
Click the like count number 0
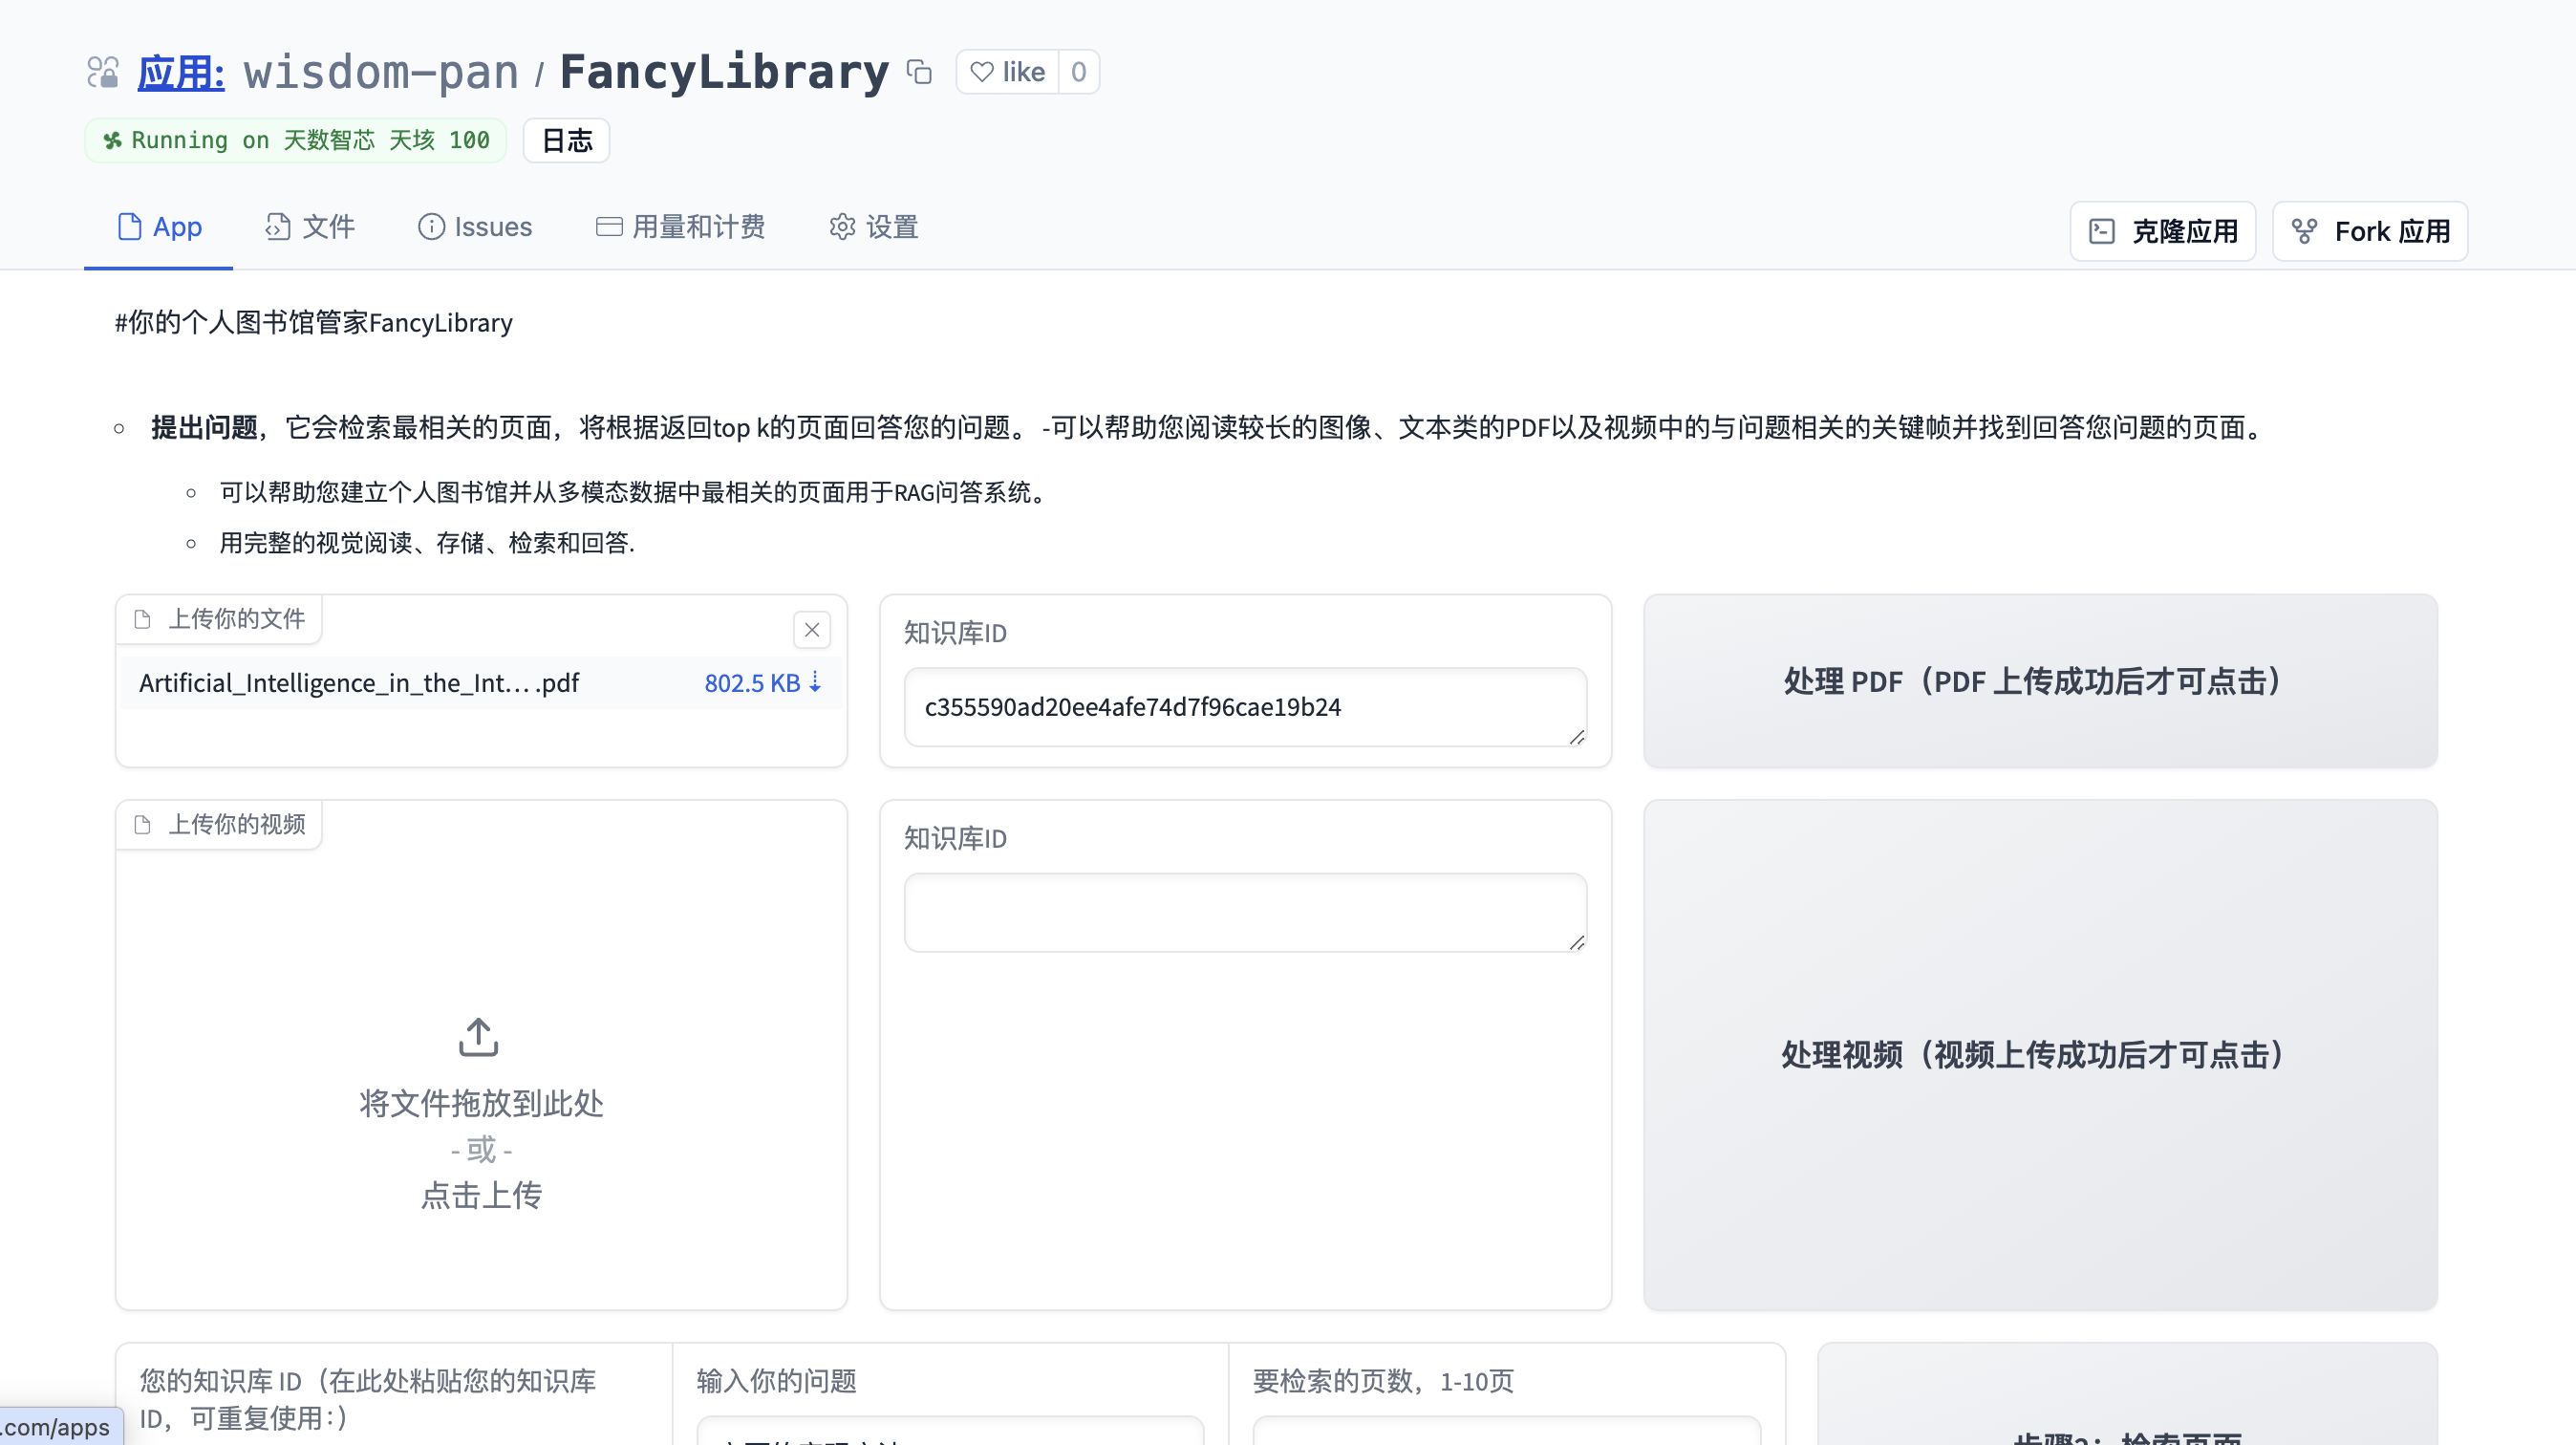coord(1078,72)
